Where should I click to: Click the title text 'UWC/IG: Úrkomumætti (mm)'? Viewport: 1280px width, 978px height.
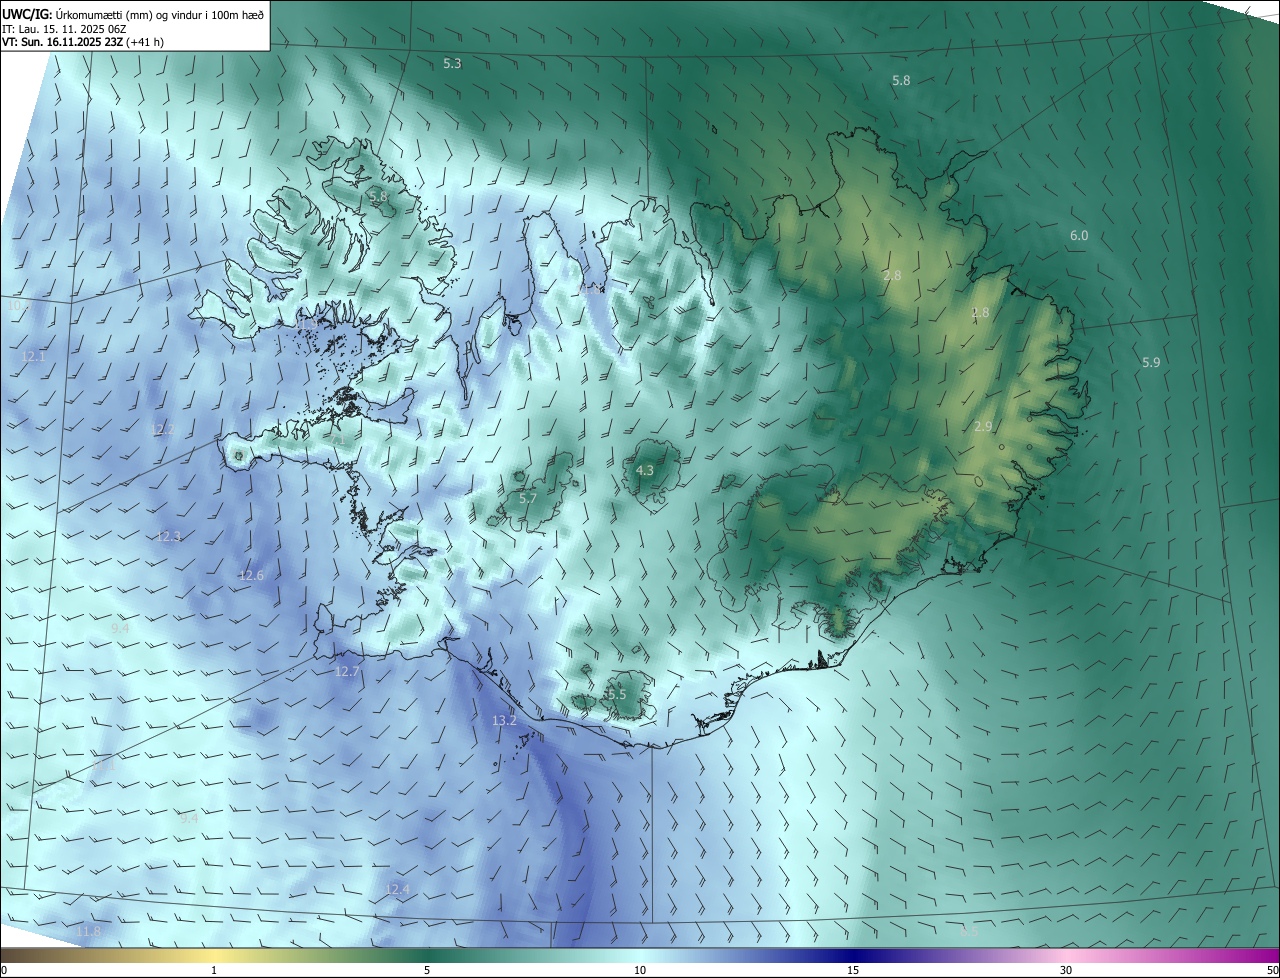(x=79, y=13)
